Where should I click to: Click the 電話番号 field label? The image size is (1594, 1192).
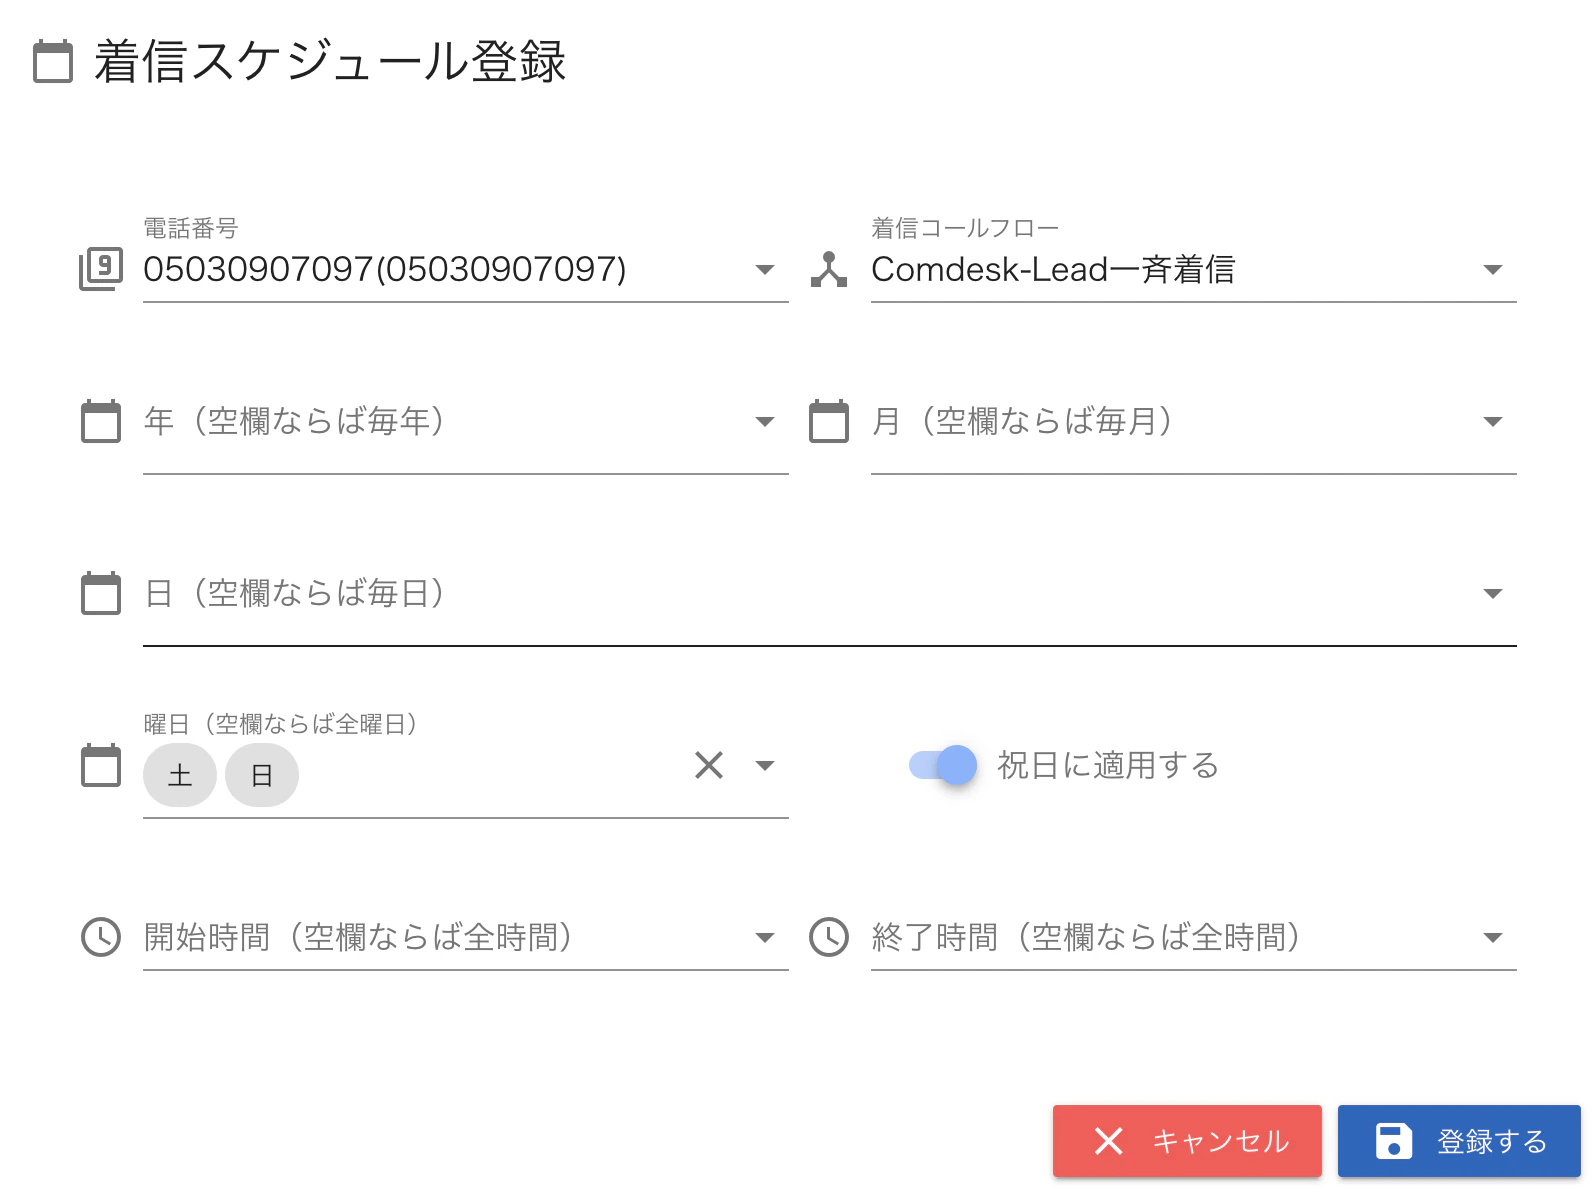[x=191, y=228]
